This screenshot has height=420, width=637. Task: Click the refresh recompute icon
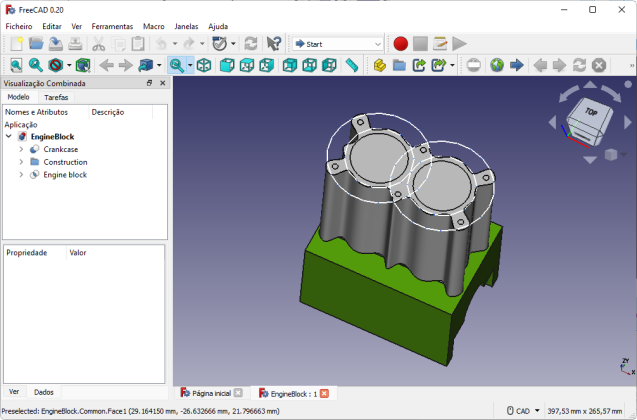coord(251,44)
